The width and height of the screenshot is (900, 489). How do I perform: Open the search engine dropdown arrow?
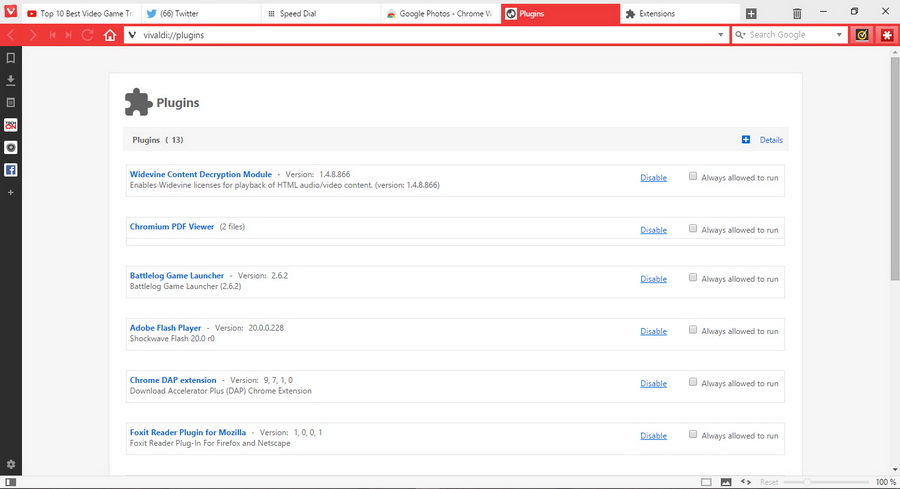click(x=839, y=35)
